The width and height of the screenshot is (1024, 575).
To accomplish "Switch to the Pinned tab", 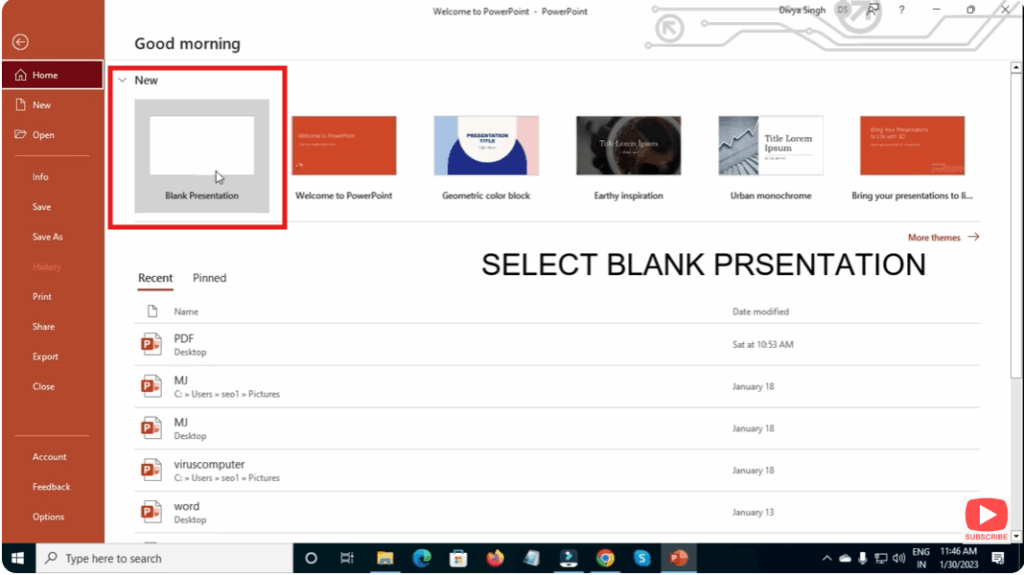I will pos(210,278).
